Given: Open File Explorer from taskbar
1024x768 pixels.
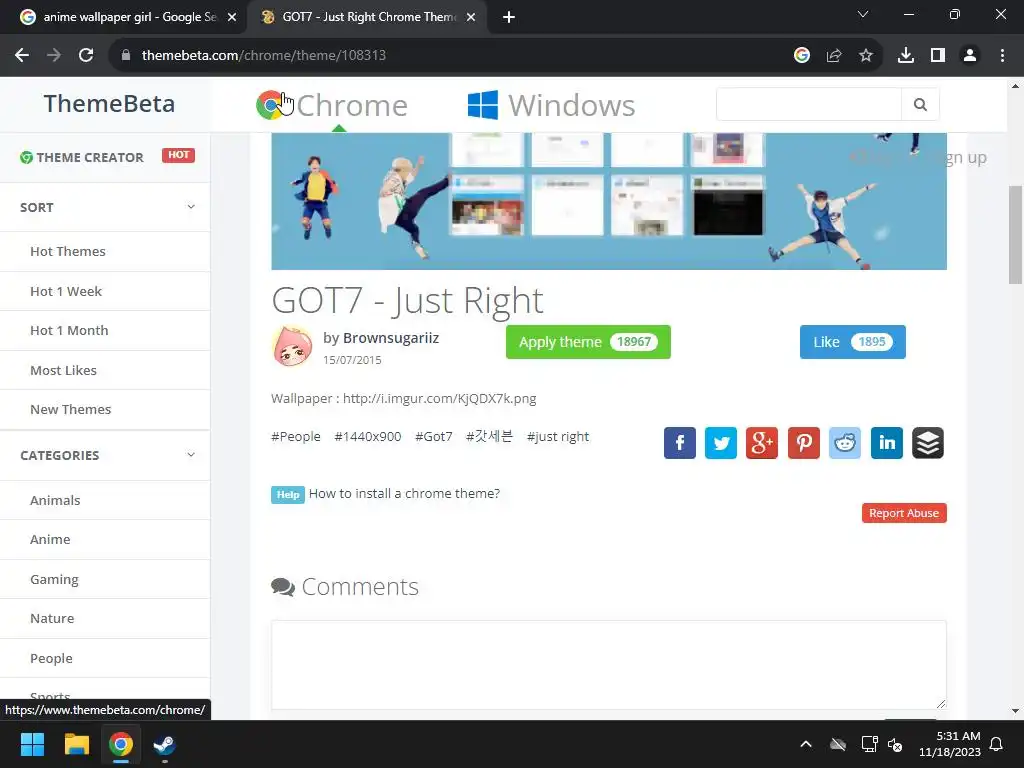Looking at the screenshot, I should [76, 744].
